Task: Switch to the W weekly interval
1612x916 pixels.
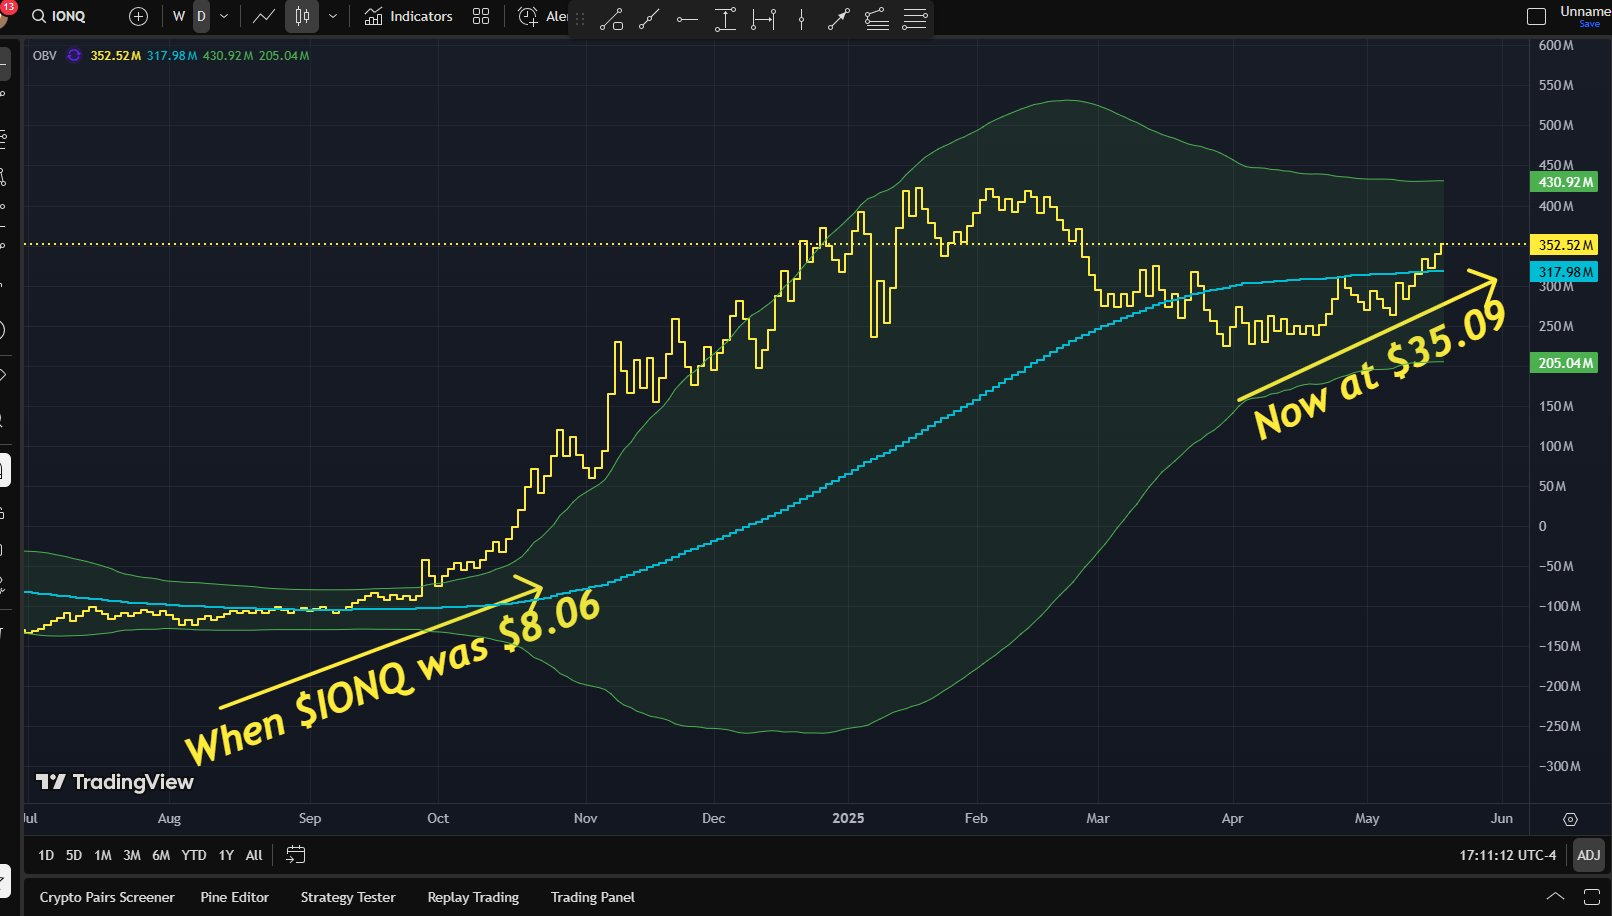Action: 179,16
